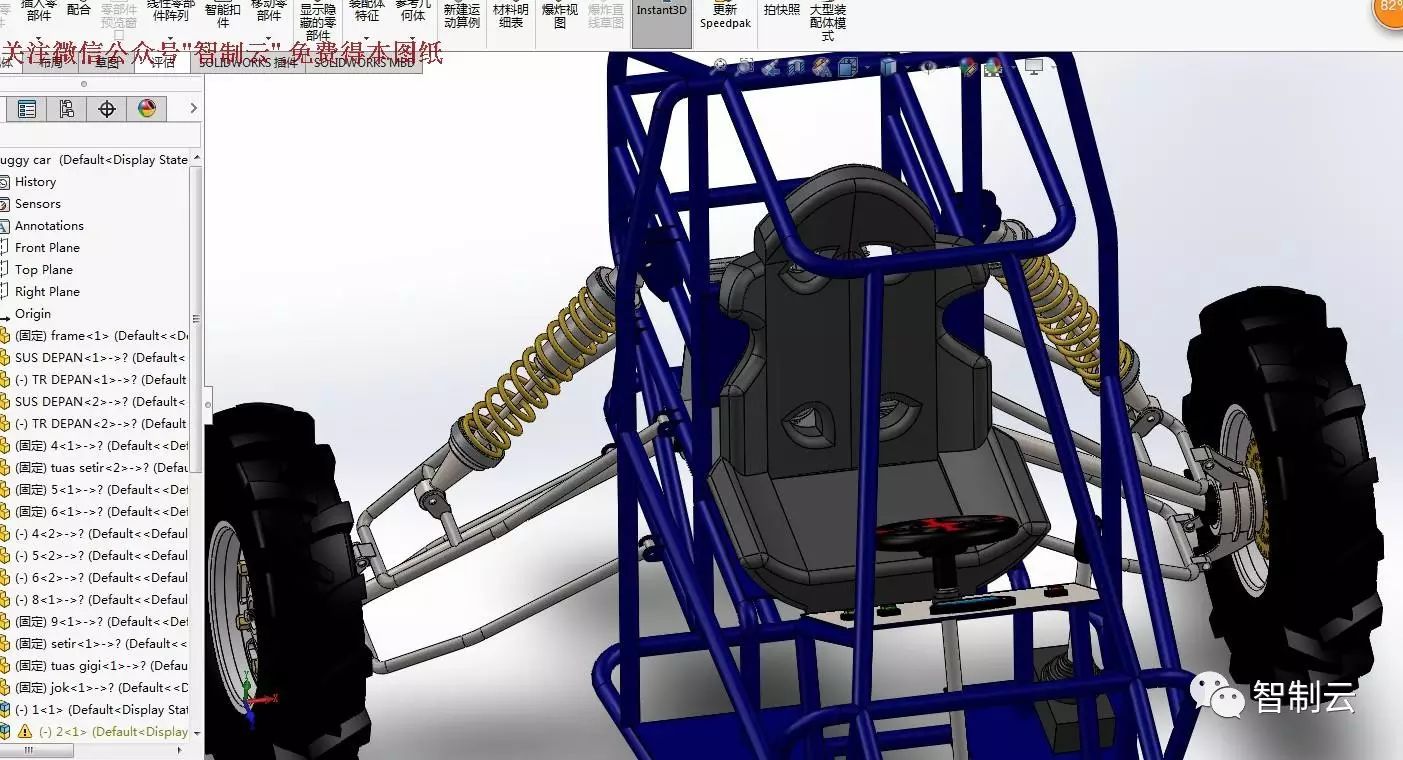Click 新建运动算例 New Motion Study
1403x760 pixels.
[462, 15]
